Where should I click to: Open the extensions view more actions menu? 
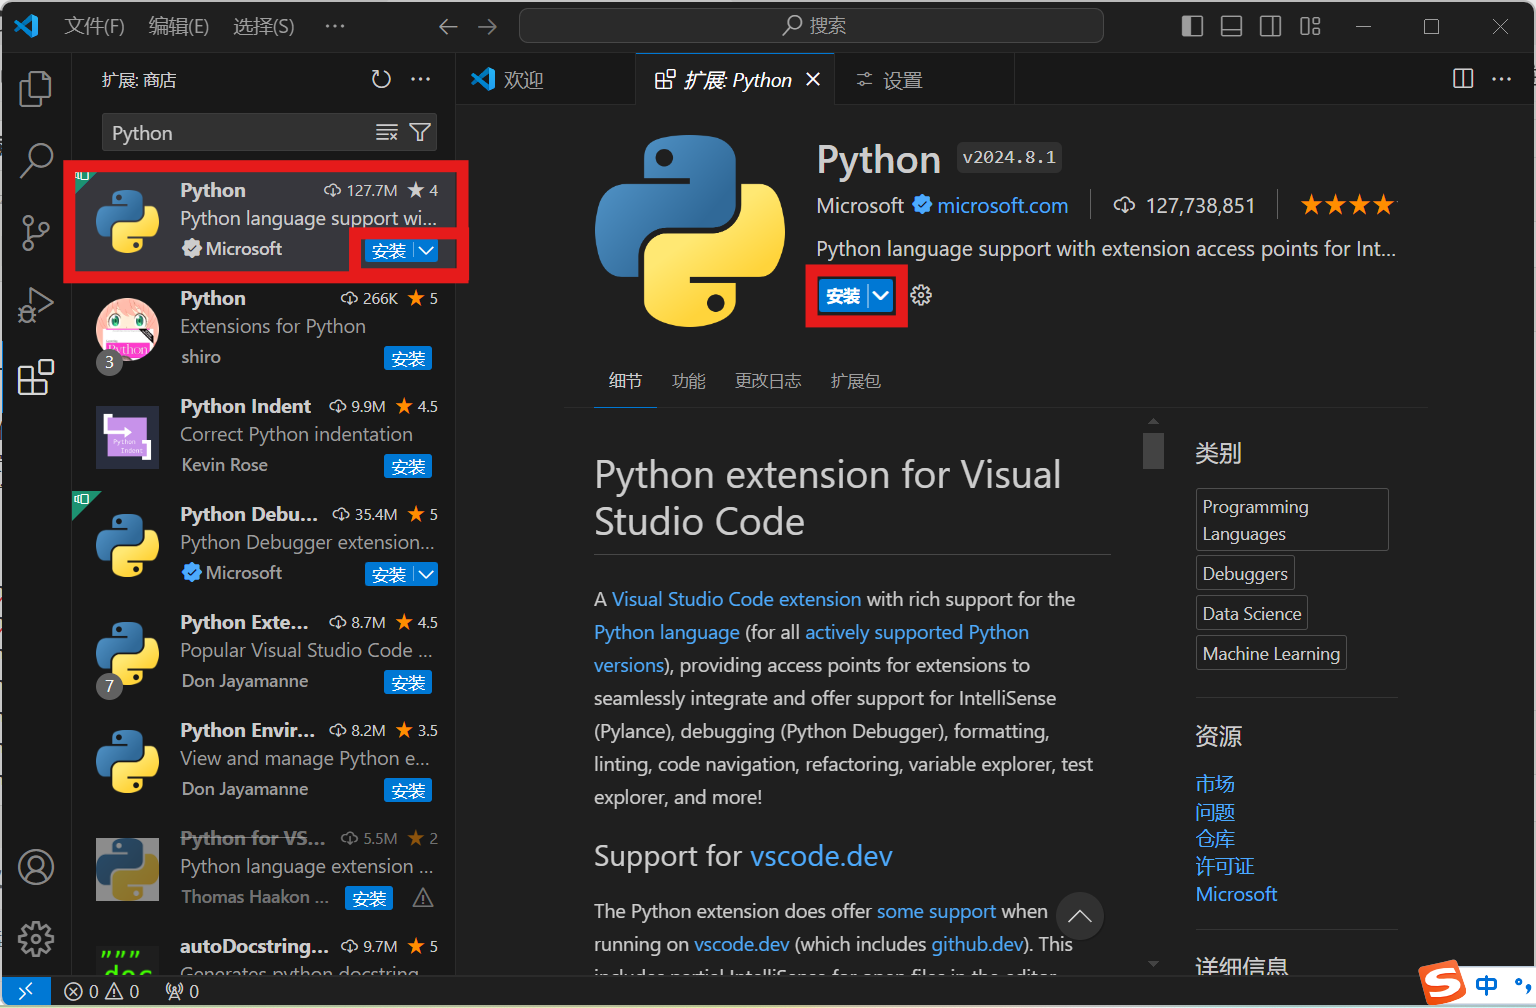pyautogui.click(x=421, y=79)
